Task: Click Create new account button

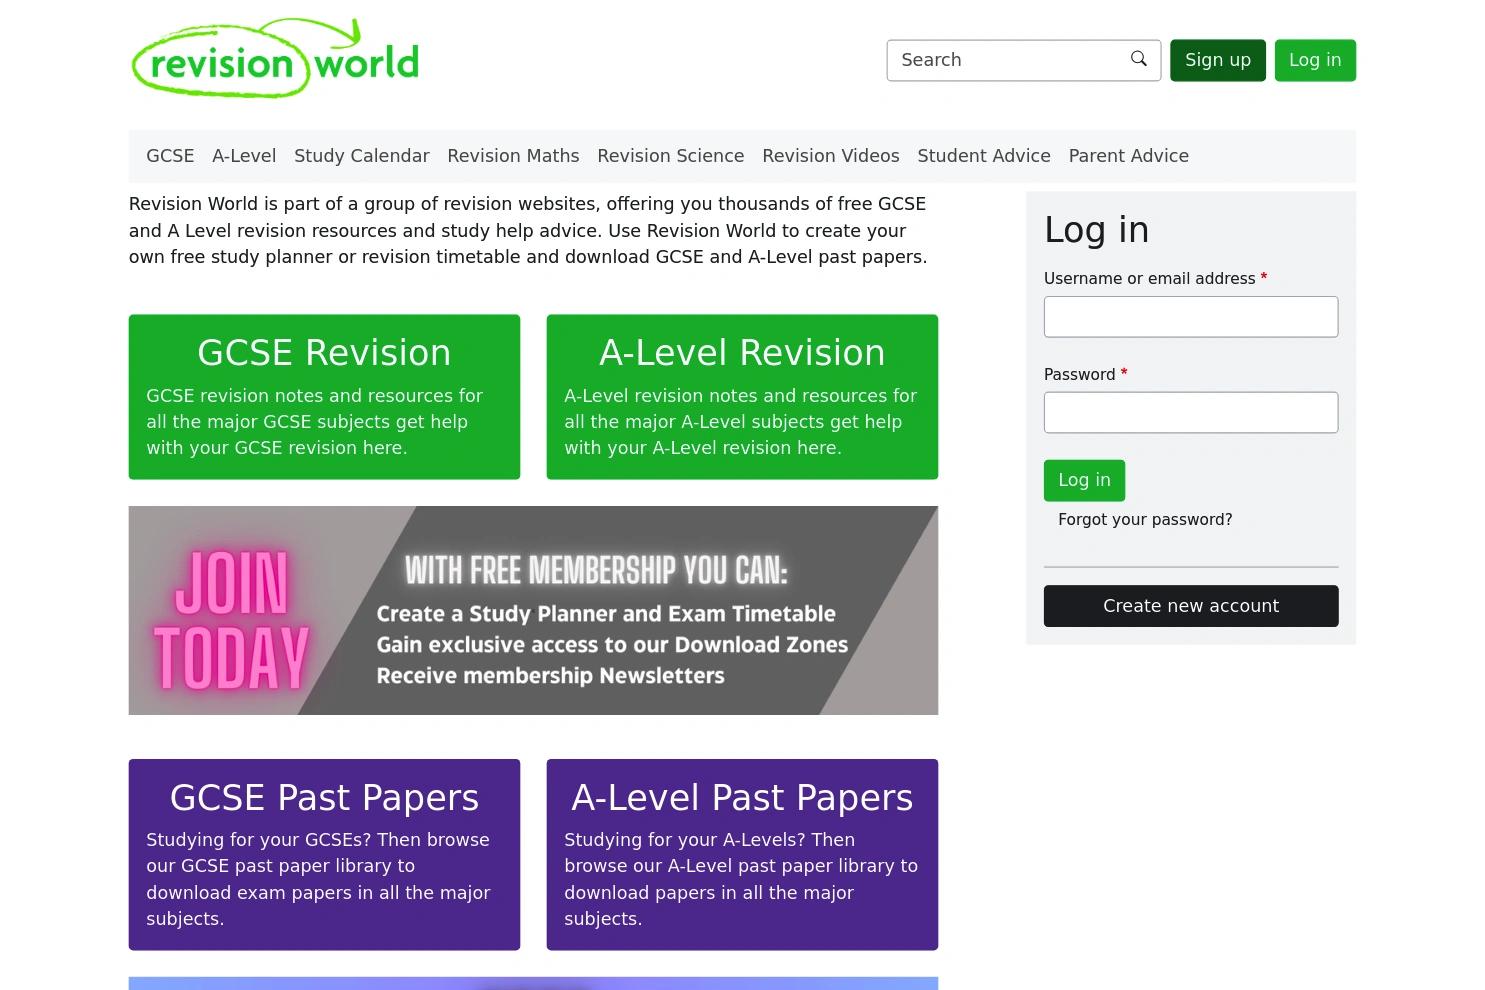Action: pos(1191,606)
